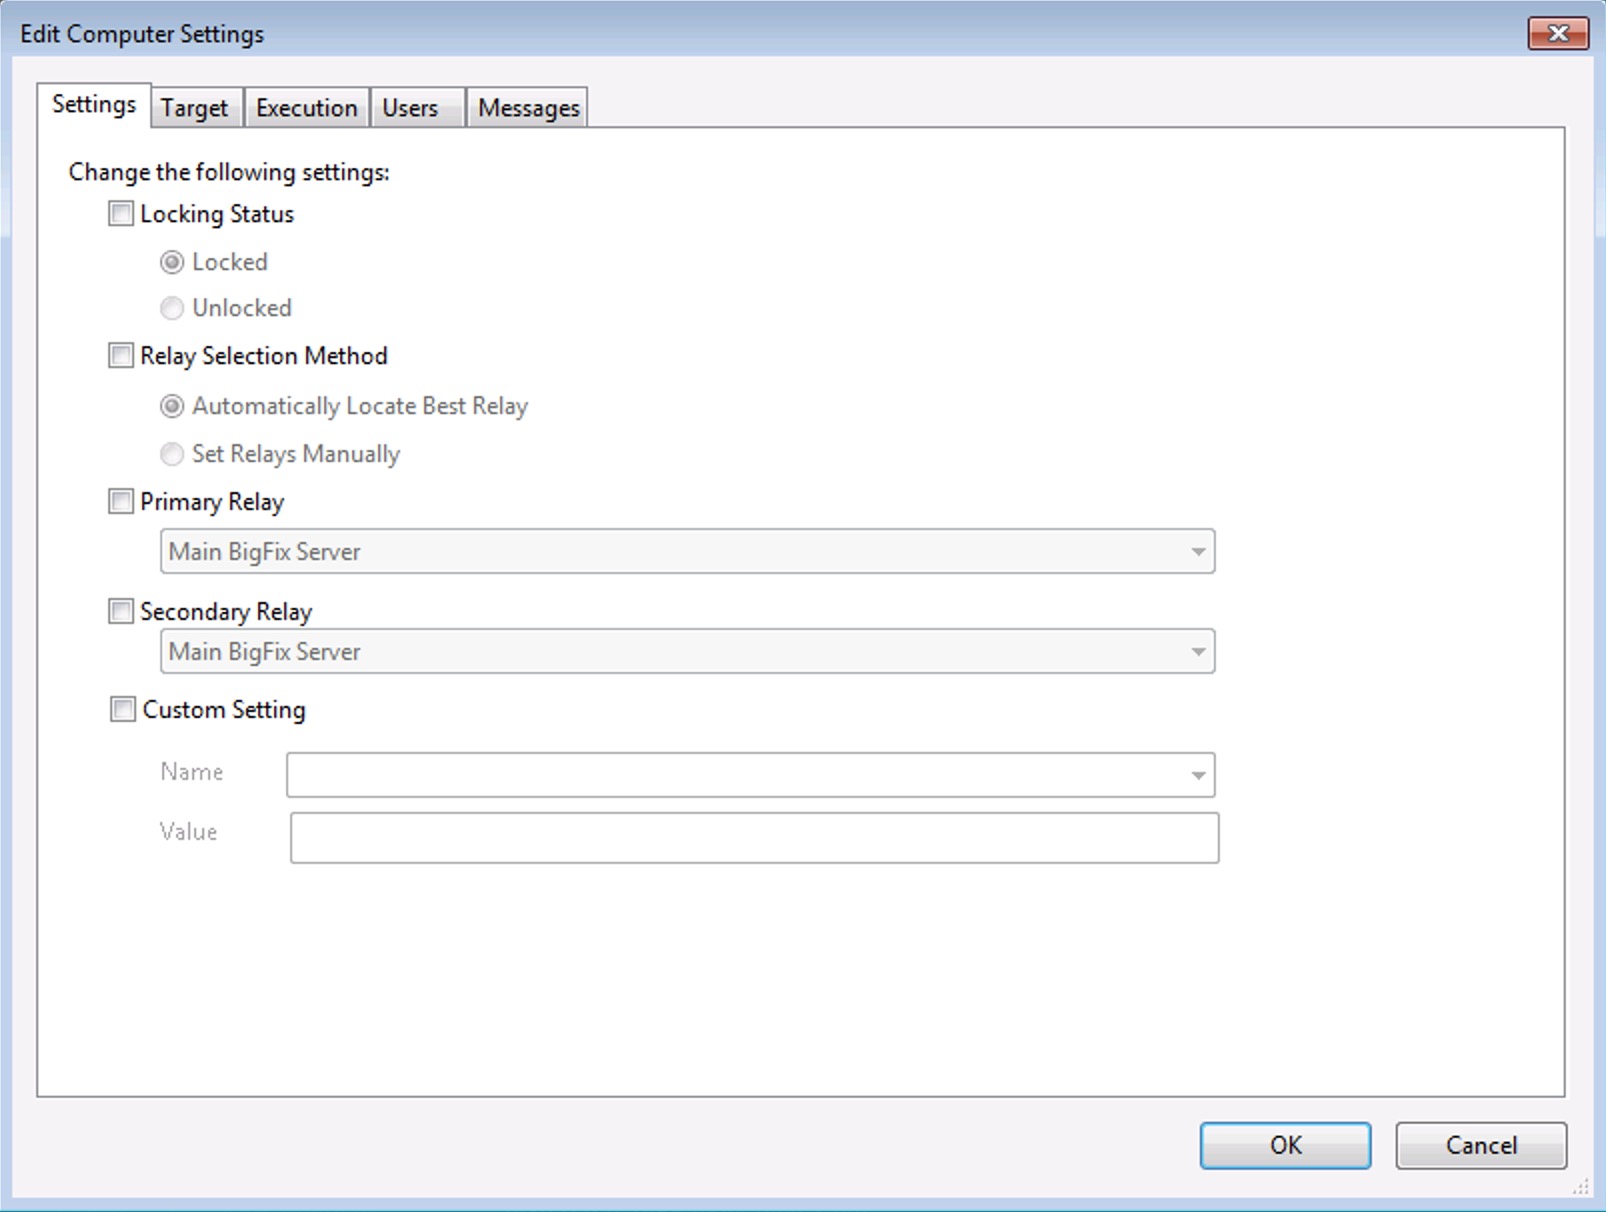The width and height of the screenshot is (1606, 1212).
Task: Click the Settings tab label
Action: pyautogui.click(x=94, y=103)
